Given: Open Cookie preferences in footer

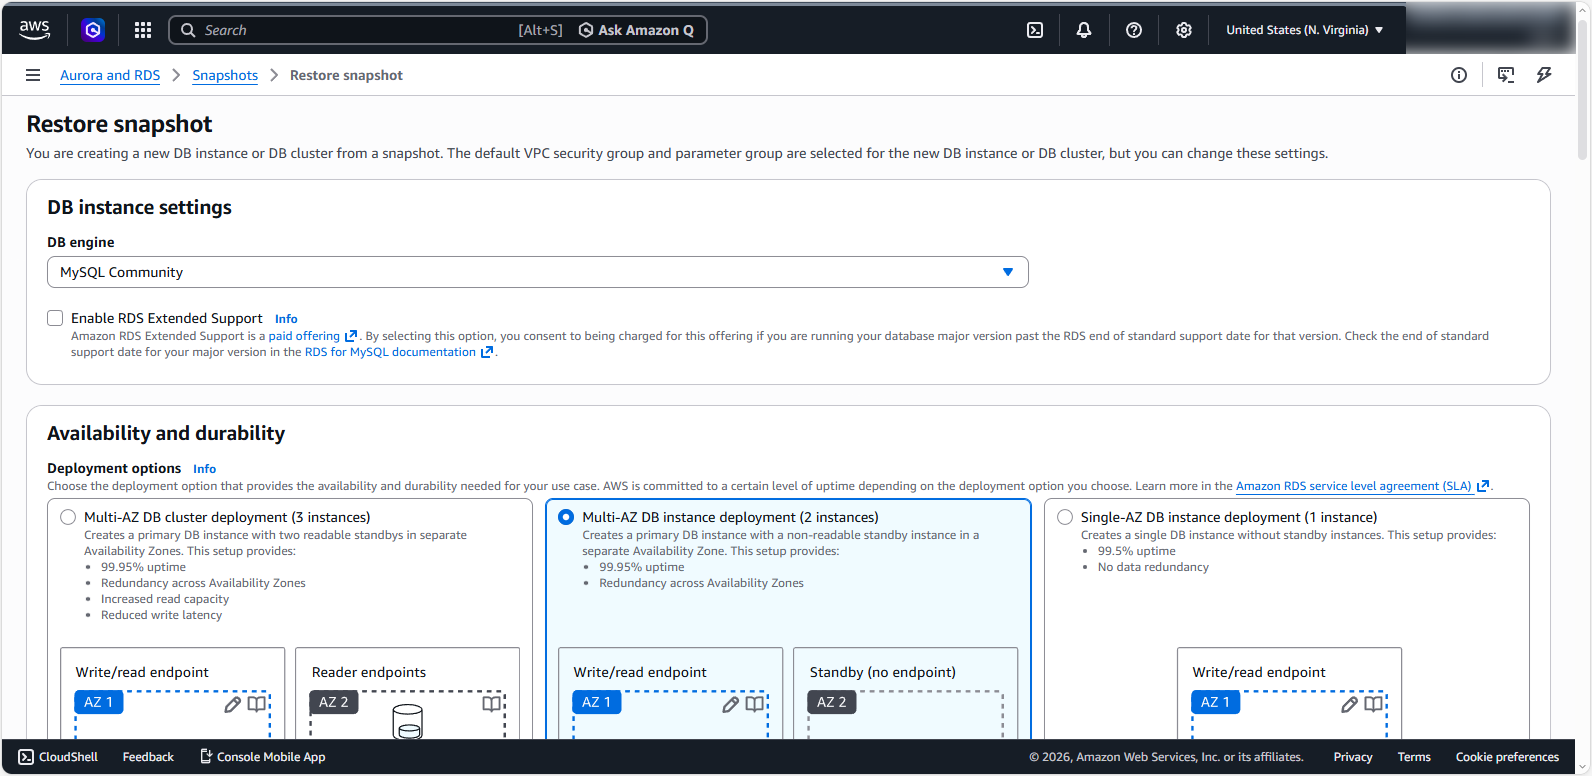Looking at the screenshot, I should [1507, 757].
